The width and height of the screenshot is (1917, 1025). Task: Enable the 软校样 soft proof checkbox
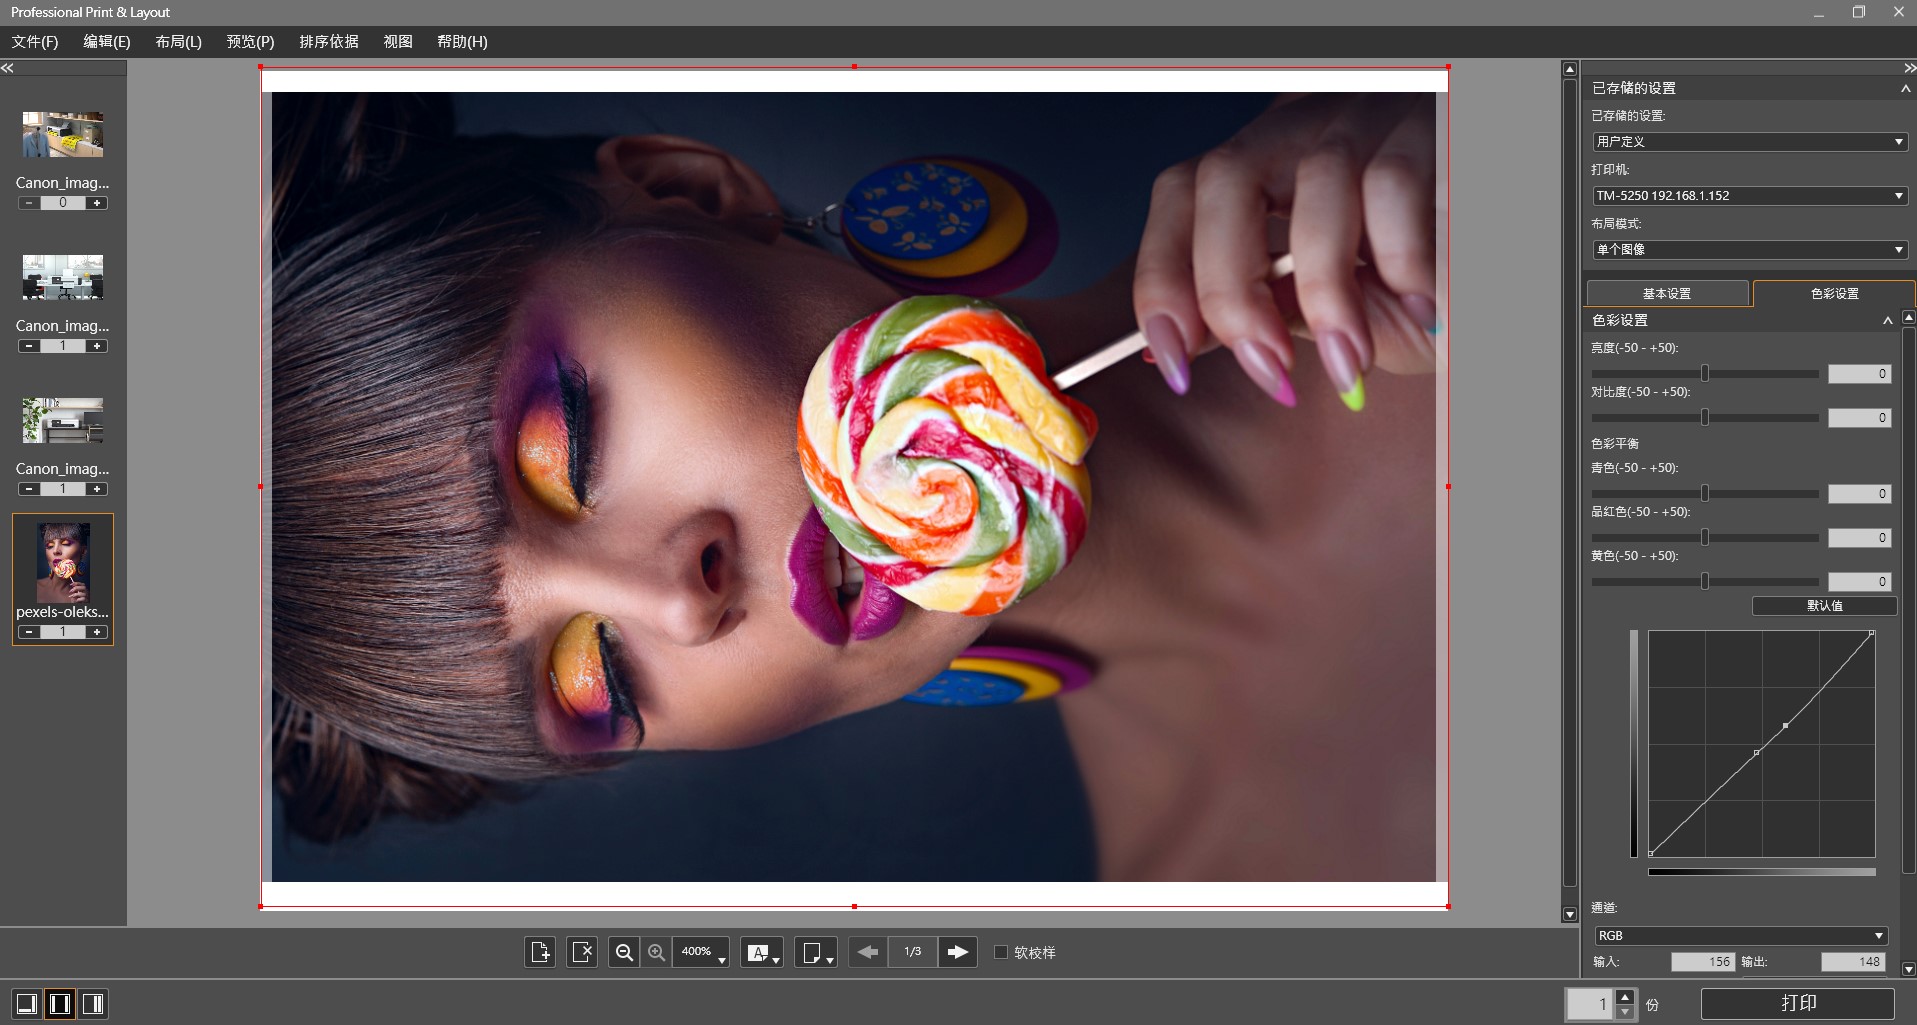(x=1001, y=952)
